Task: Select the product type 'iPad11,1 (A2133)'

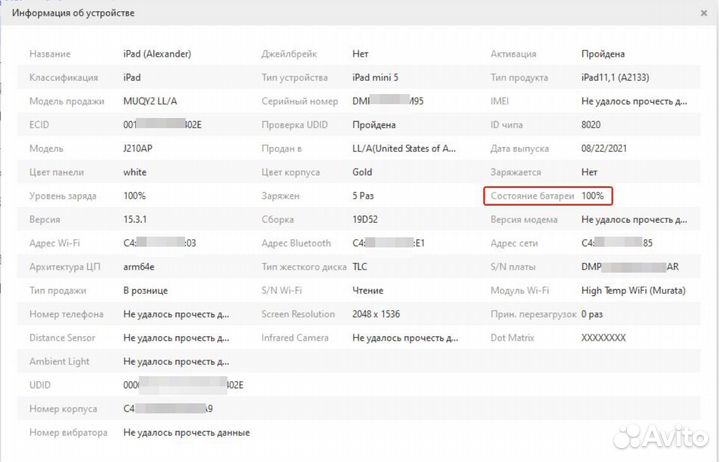Action: click(615, 78)
